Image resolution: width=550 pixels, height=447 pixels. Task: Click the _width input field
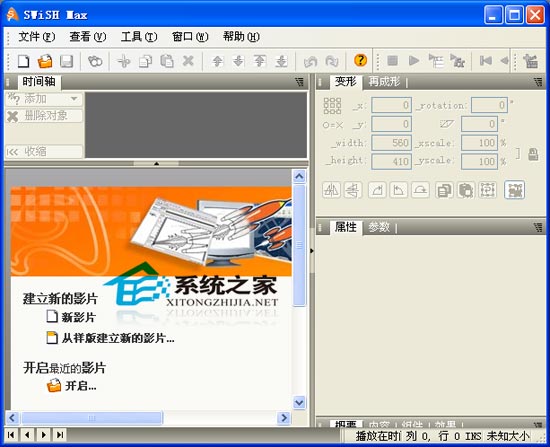pyautogui.click(x=391, y=143)
